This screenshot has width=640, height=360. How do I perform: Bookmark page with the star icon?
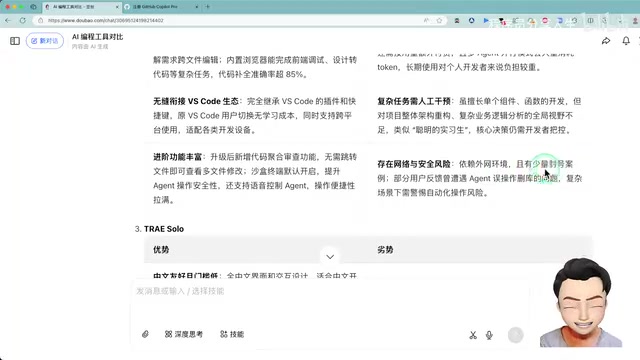coord(439,20)
